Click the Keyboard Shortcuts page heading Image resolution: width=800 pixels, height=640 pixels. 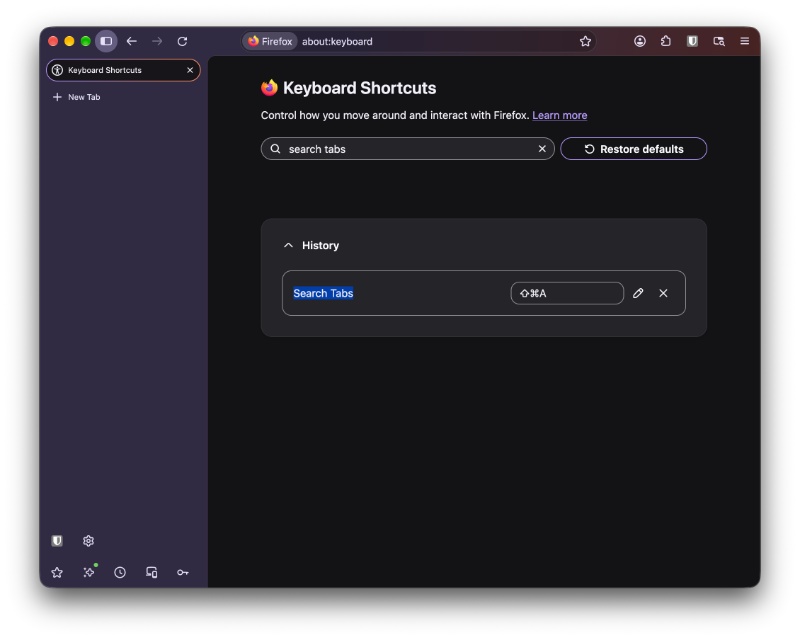point(360,88)
